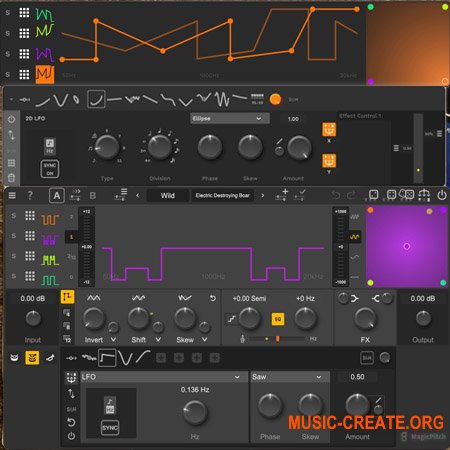Go to previous preset arrow
The image size is (450, 450).
click(x=138, y=195)
